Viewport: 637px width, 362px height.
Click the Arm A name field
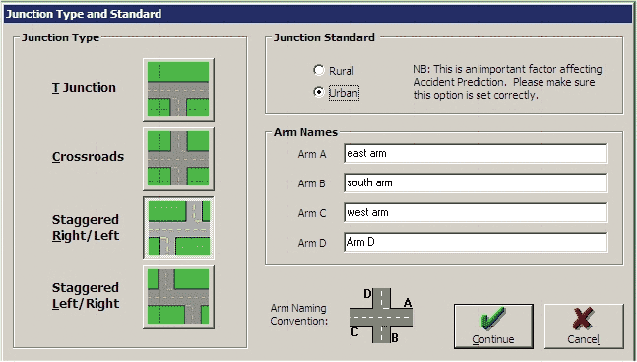point(476,153)
